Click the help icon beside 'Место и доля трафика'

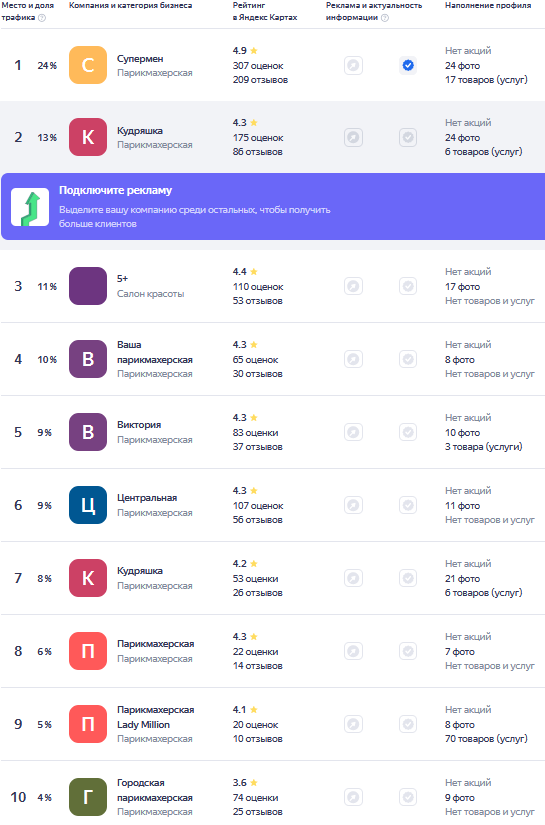coord(42,18)
